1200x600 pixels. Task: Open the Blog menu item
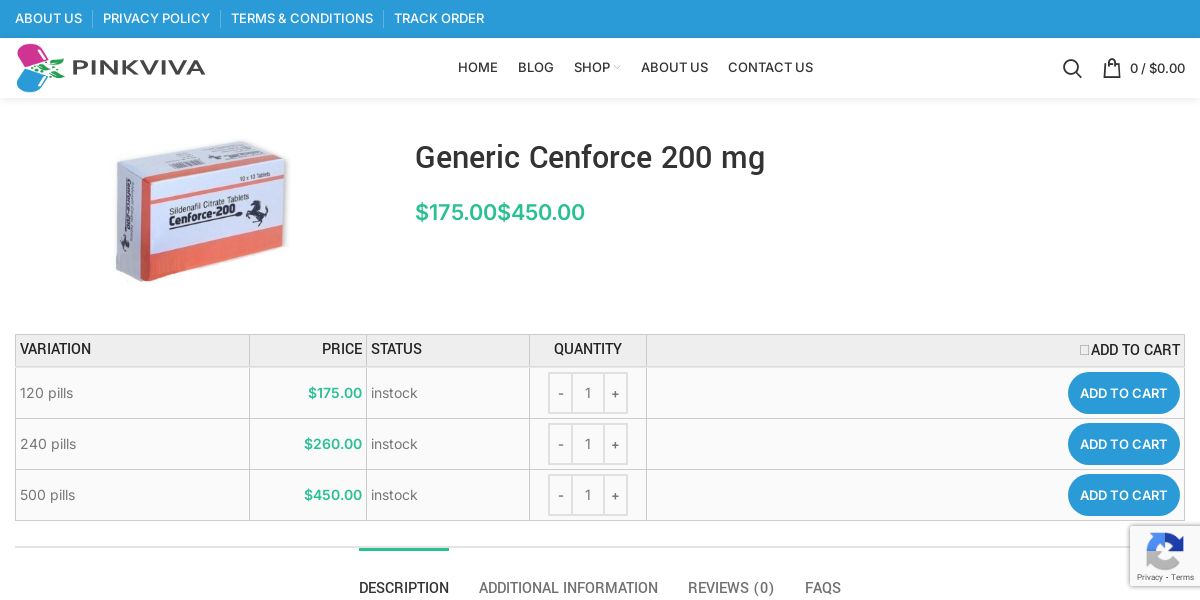coord(536,68)
